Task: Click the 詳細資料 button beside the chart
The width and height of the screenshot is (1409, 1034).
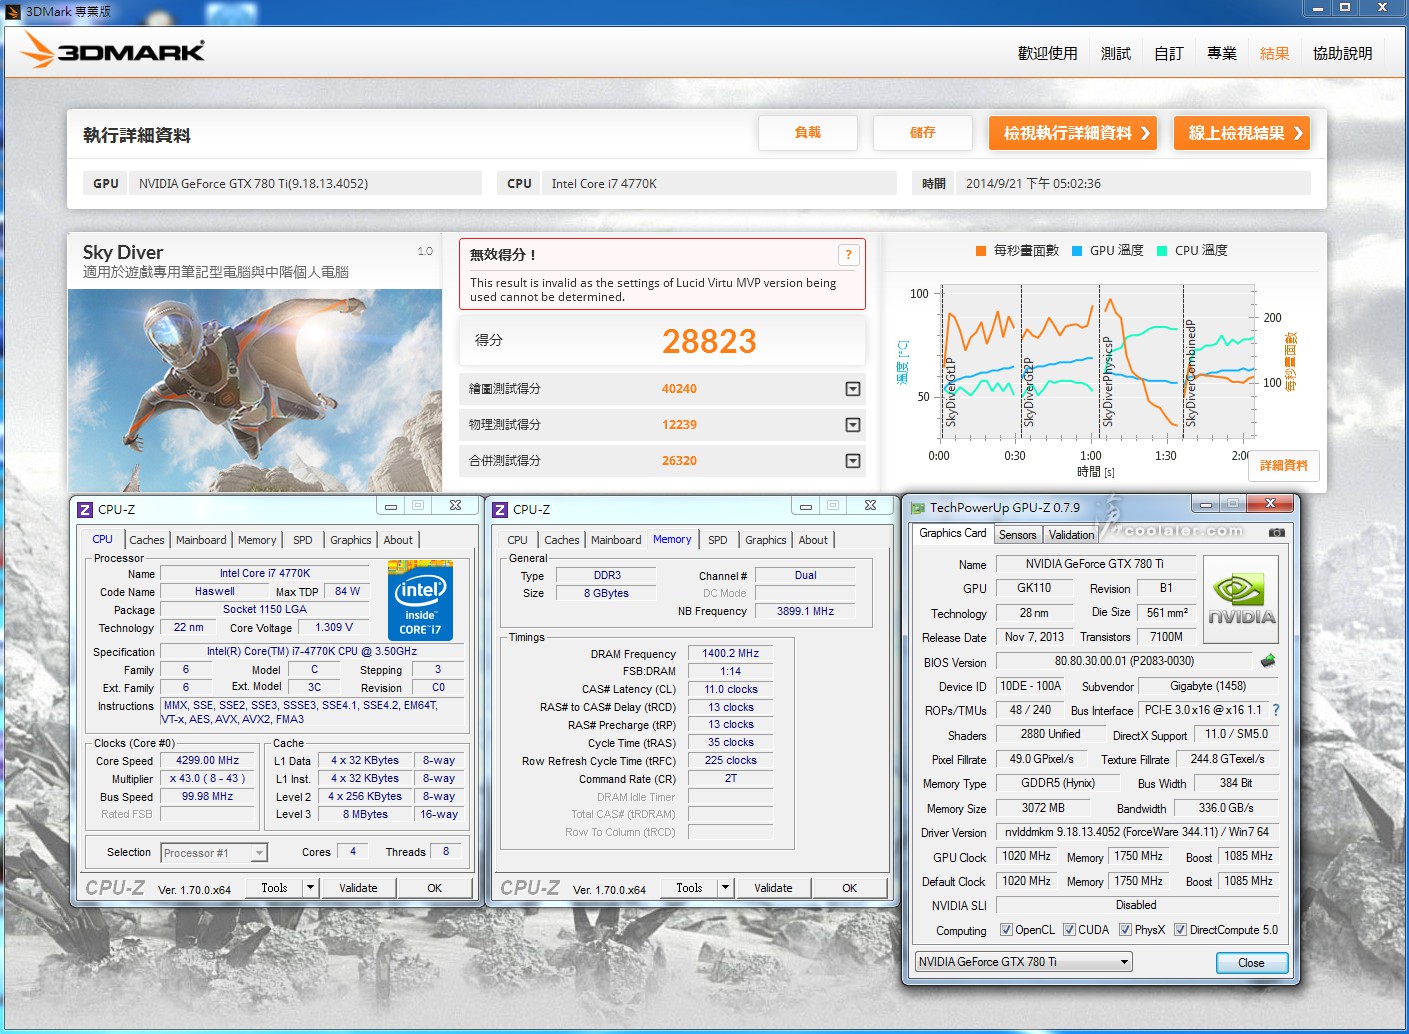Action: click(x=1284, y=466)
